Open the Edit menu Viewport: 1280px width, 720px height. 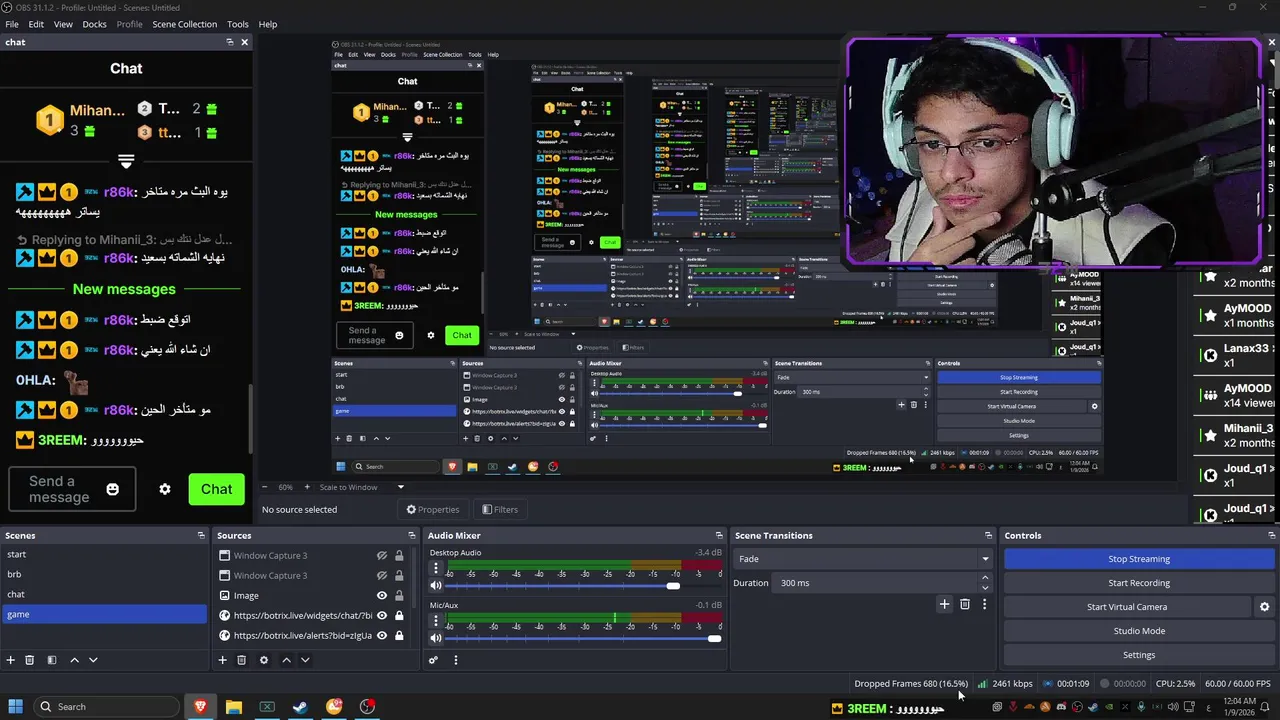click(36, 24)
